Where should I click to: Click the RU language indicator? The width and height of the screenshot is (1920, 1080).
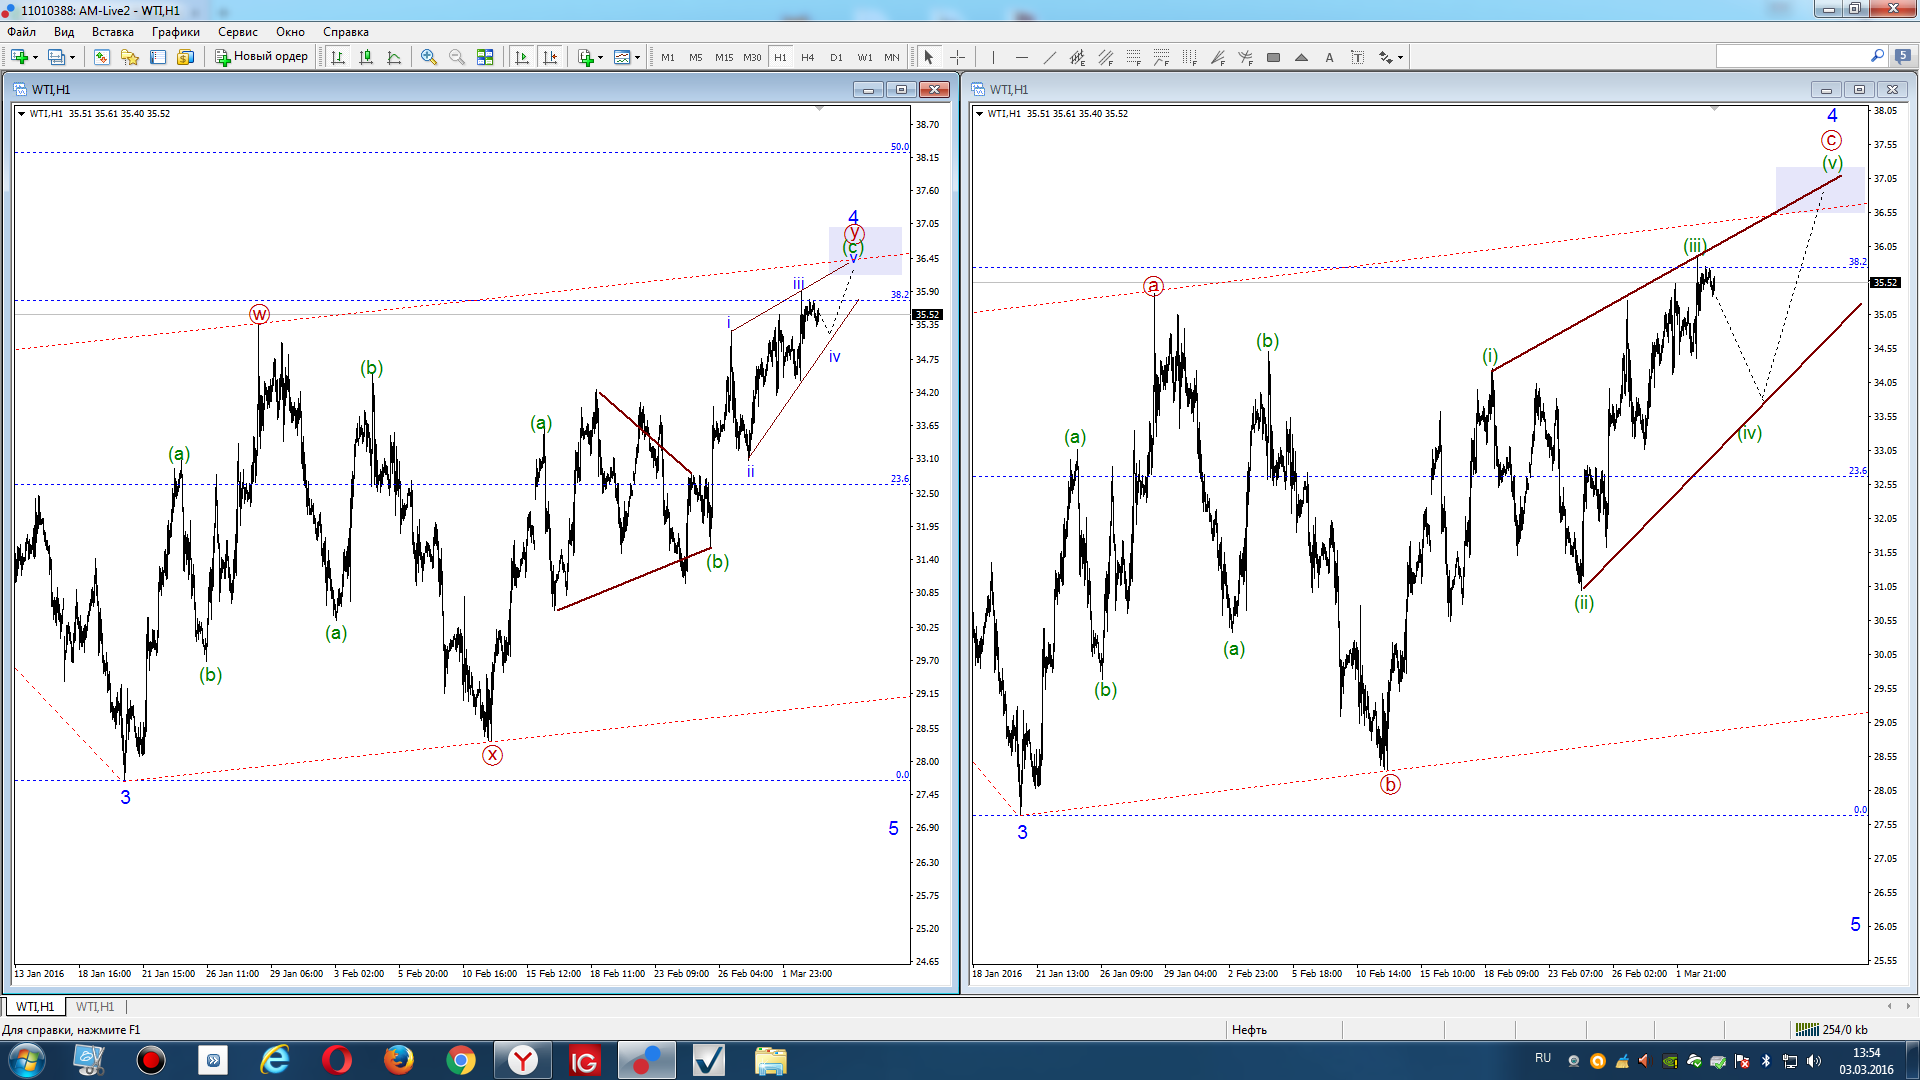(x=1543, y=1058)
